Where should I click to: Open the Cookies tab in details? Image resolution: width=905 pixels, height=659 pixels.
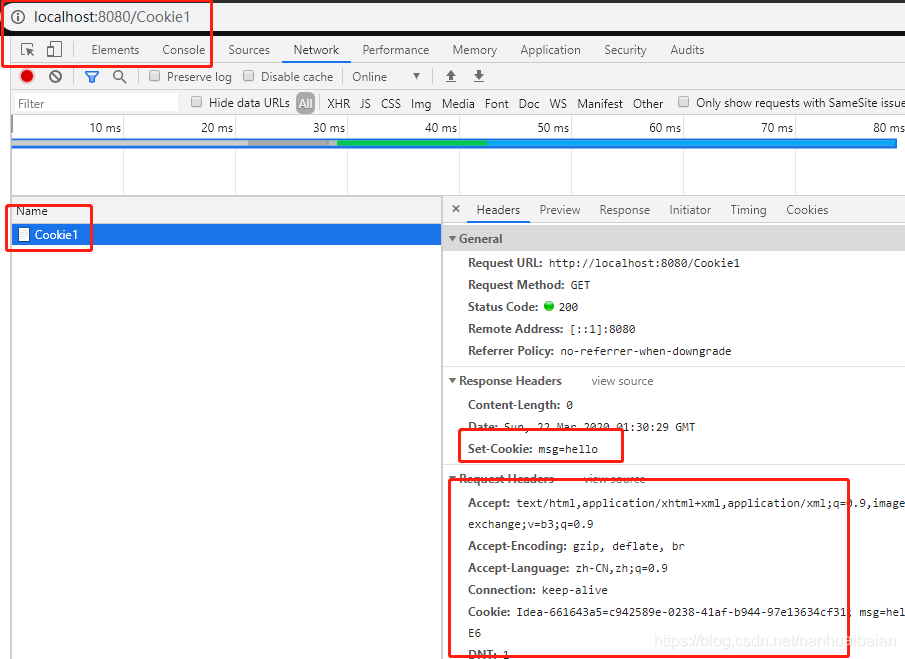[x=807, y=210]
